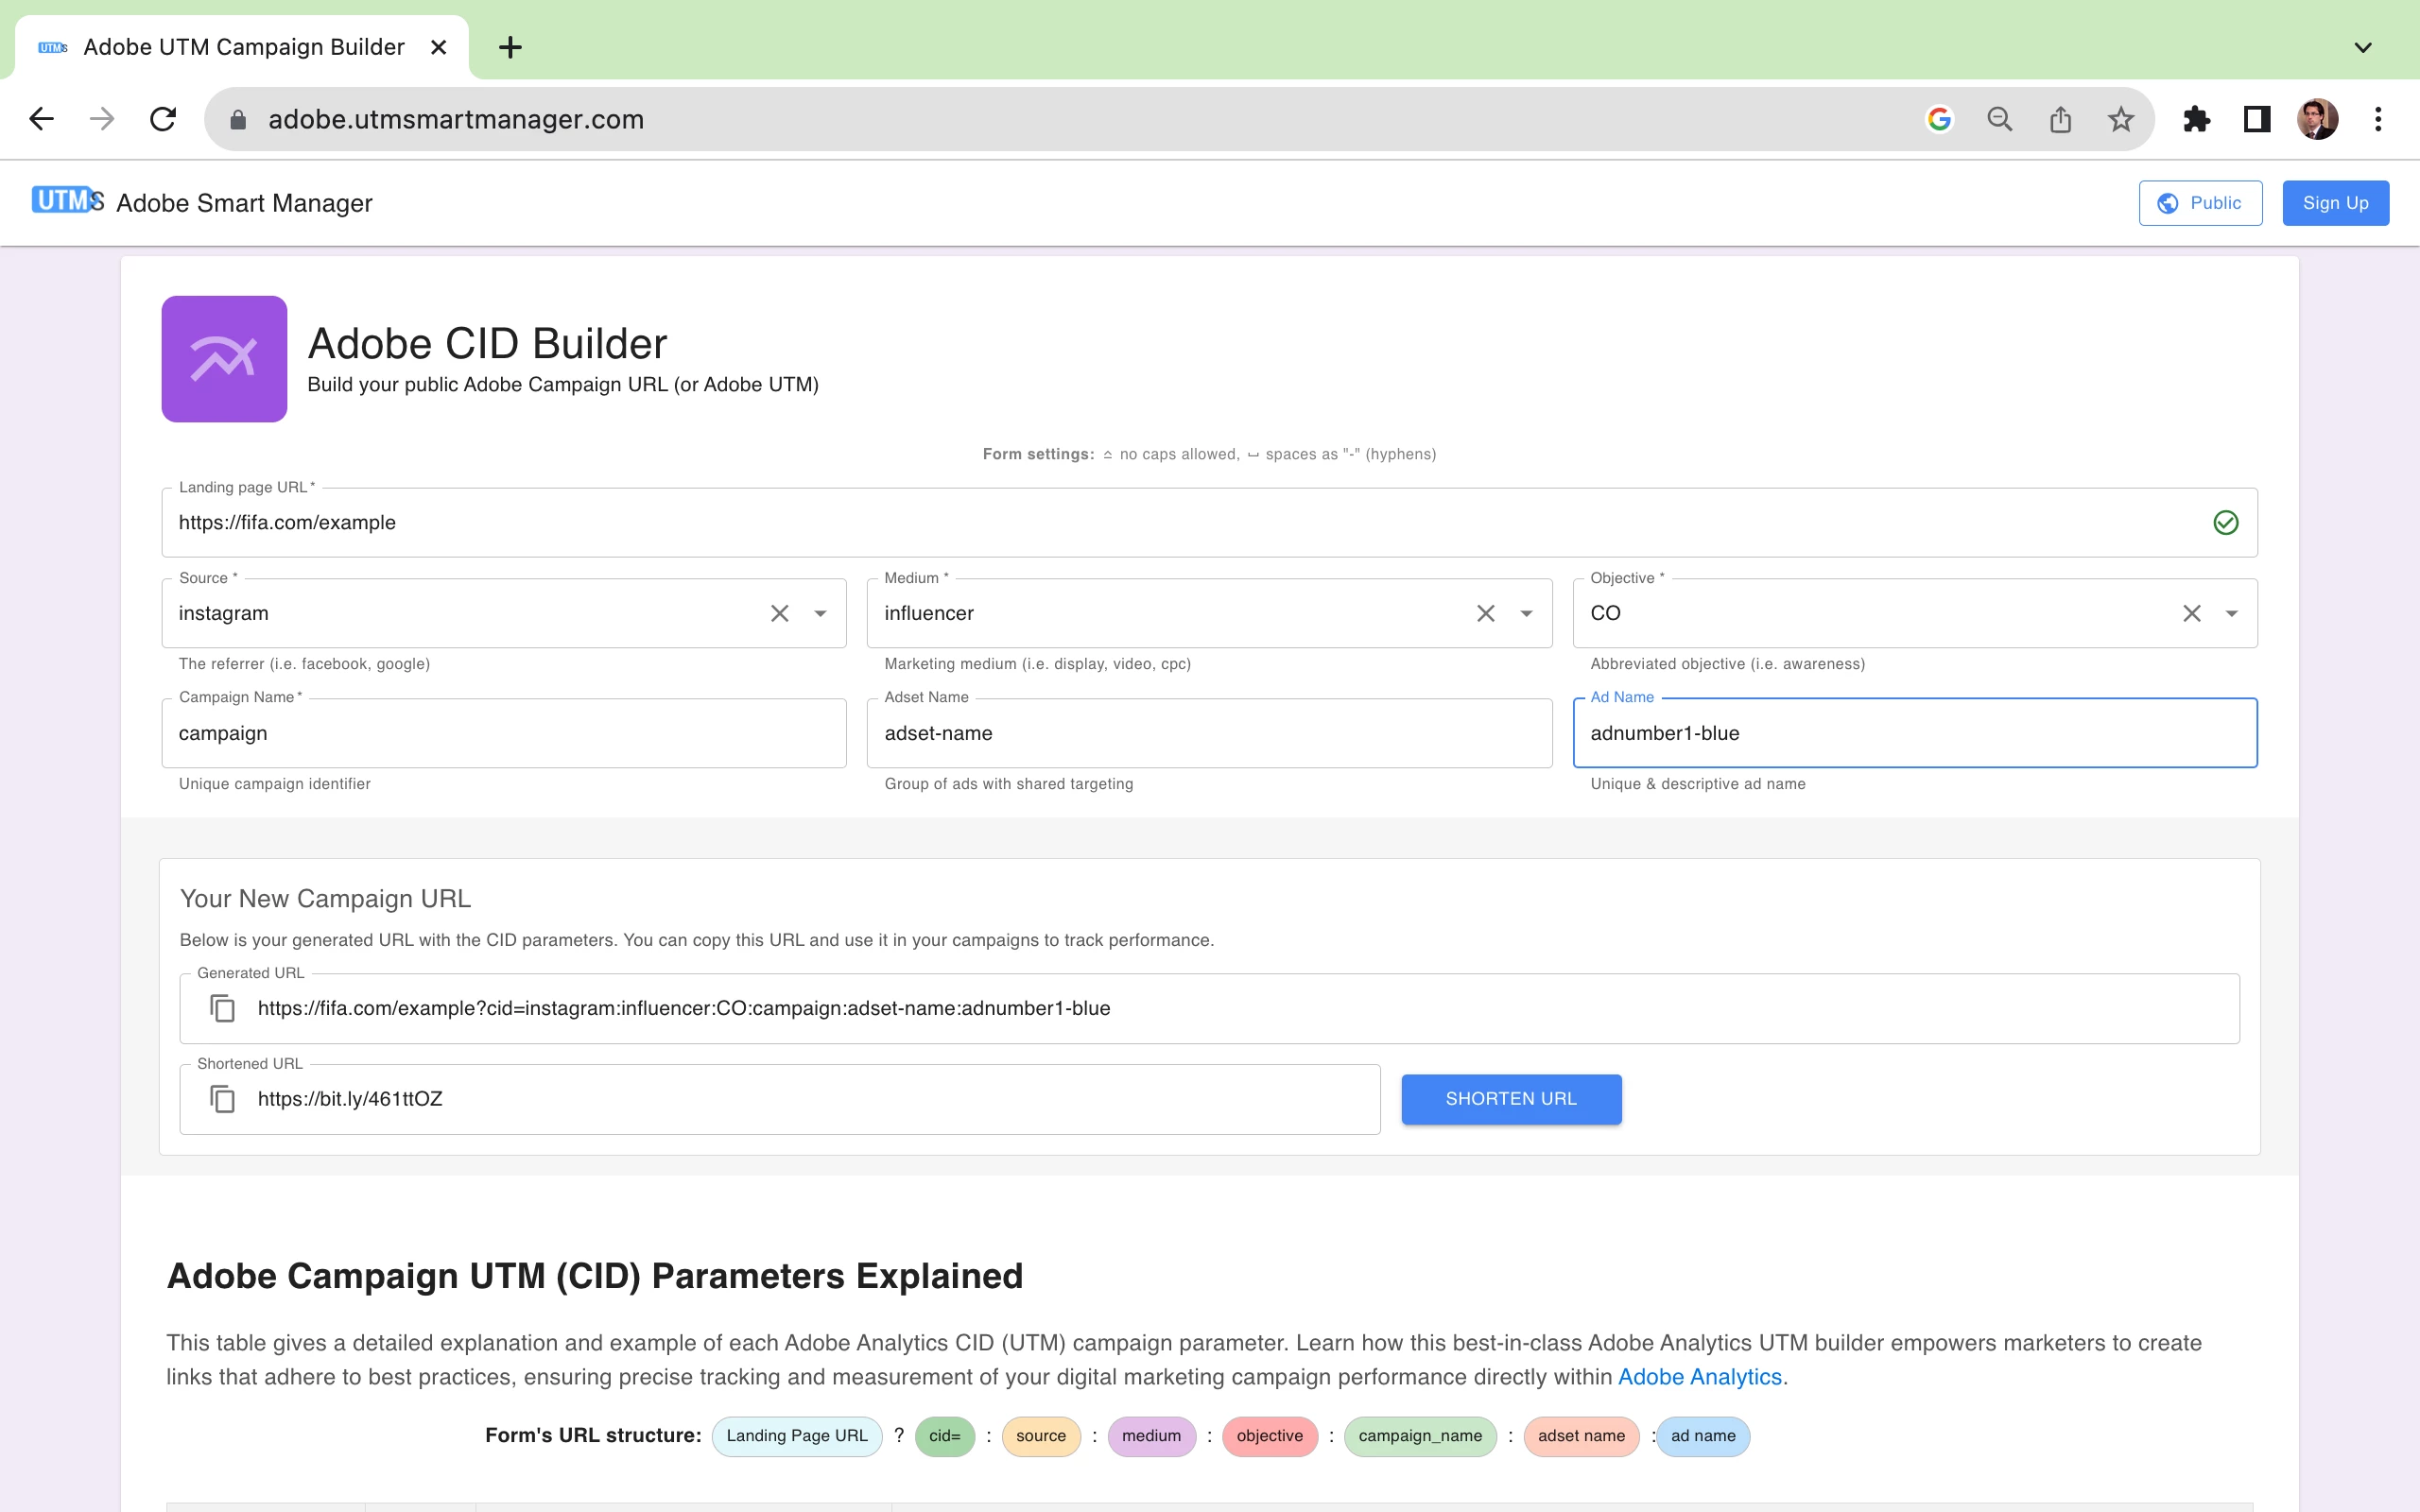Screen dimensions: 2420x1512
Task: Bookmark this page with star icon
Action: coord(2120,120)
